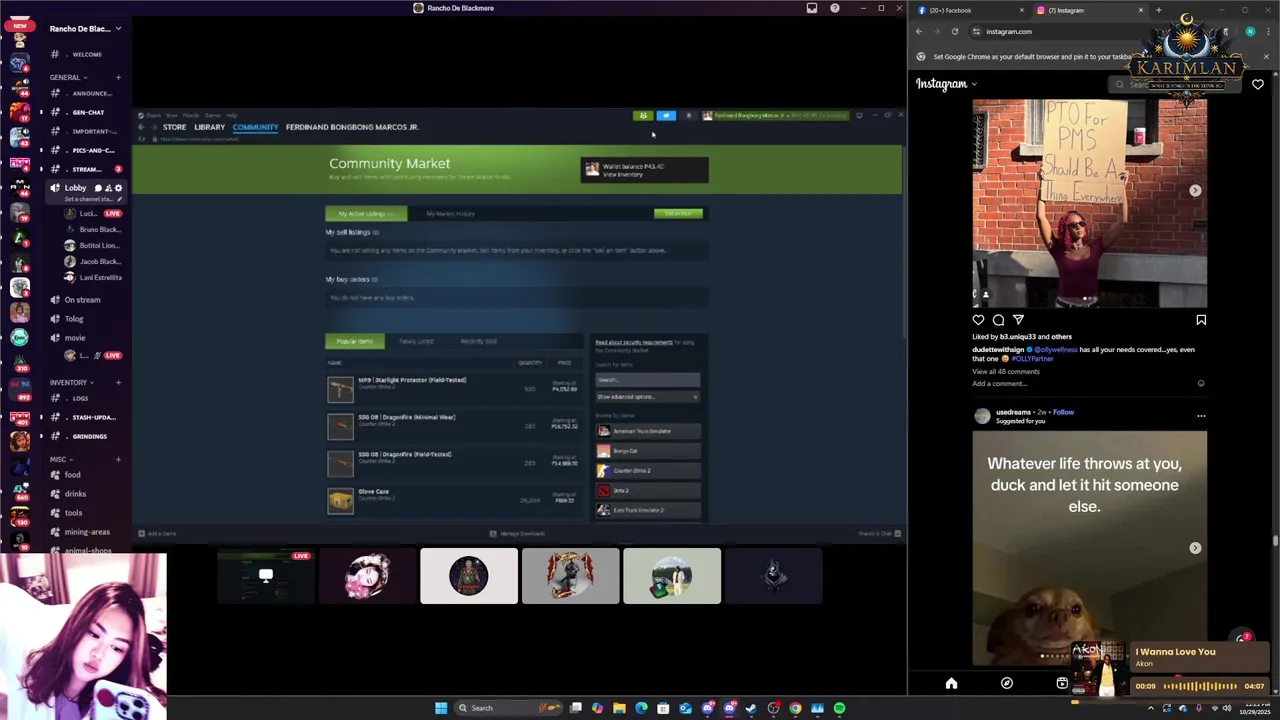Open the #logs channel
Screen dimensions: 1280x720
pos(80,398)
